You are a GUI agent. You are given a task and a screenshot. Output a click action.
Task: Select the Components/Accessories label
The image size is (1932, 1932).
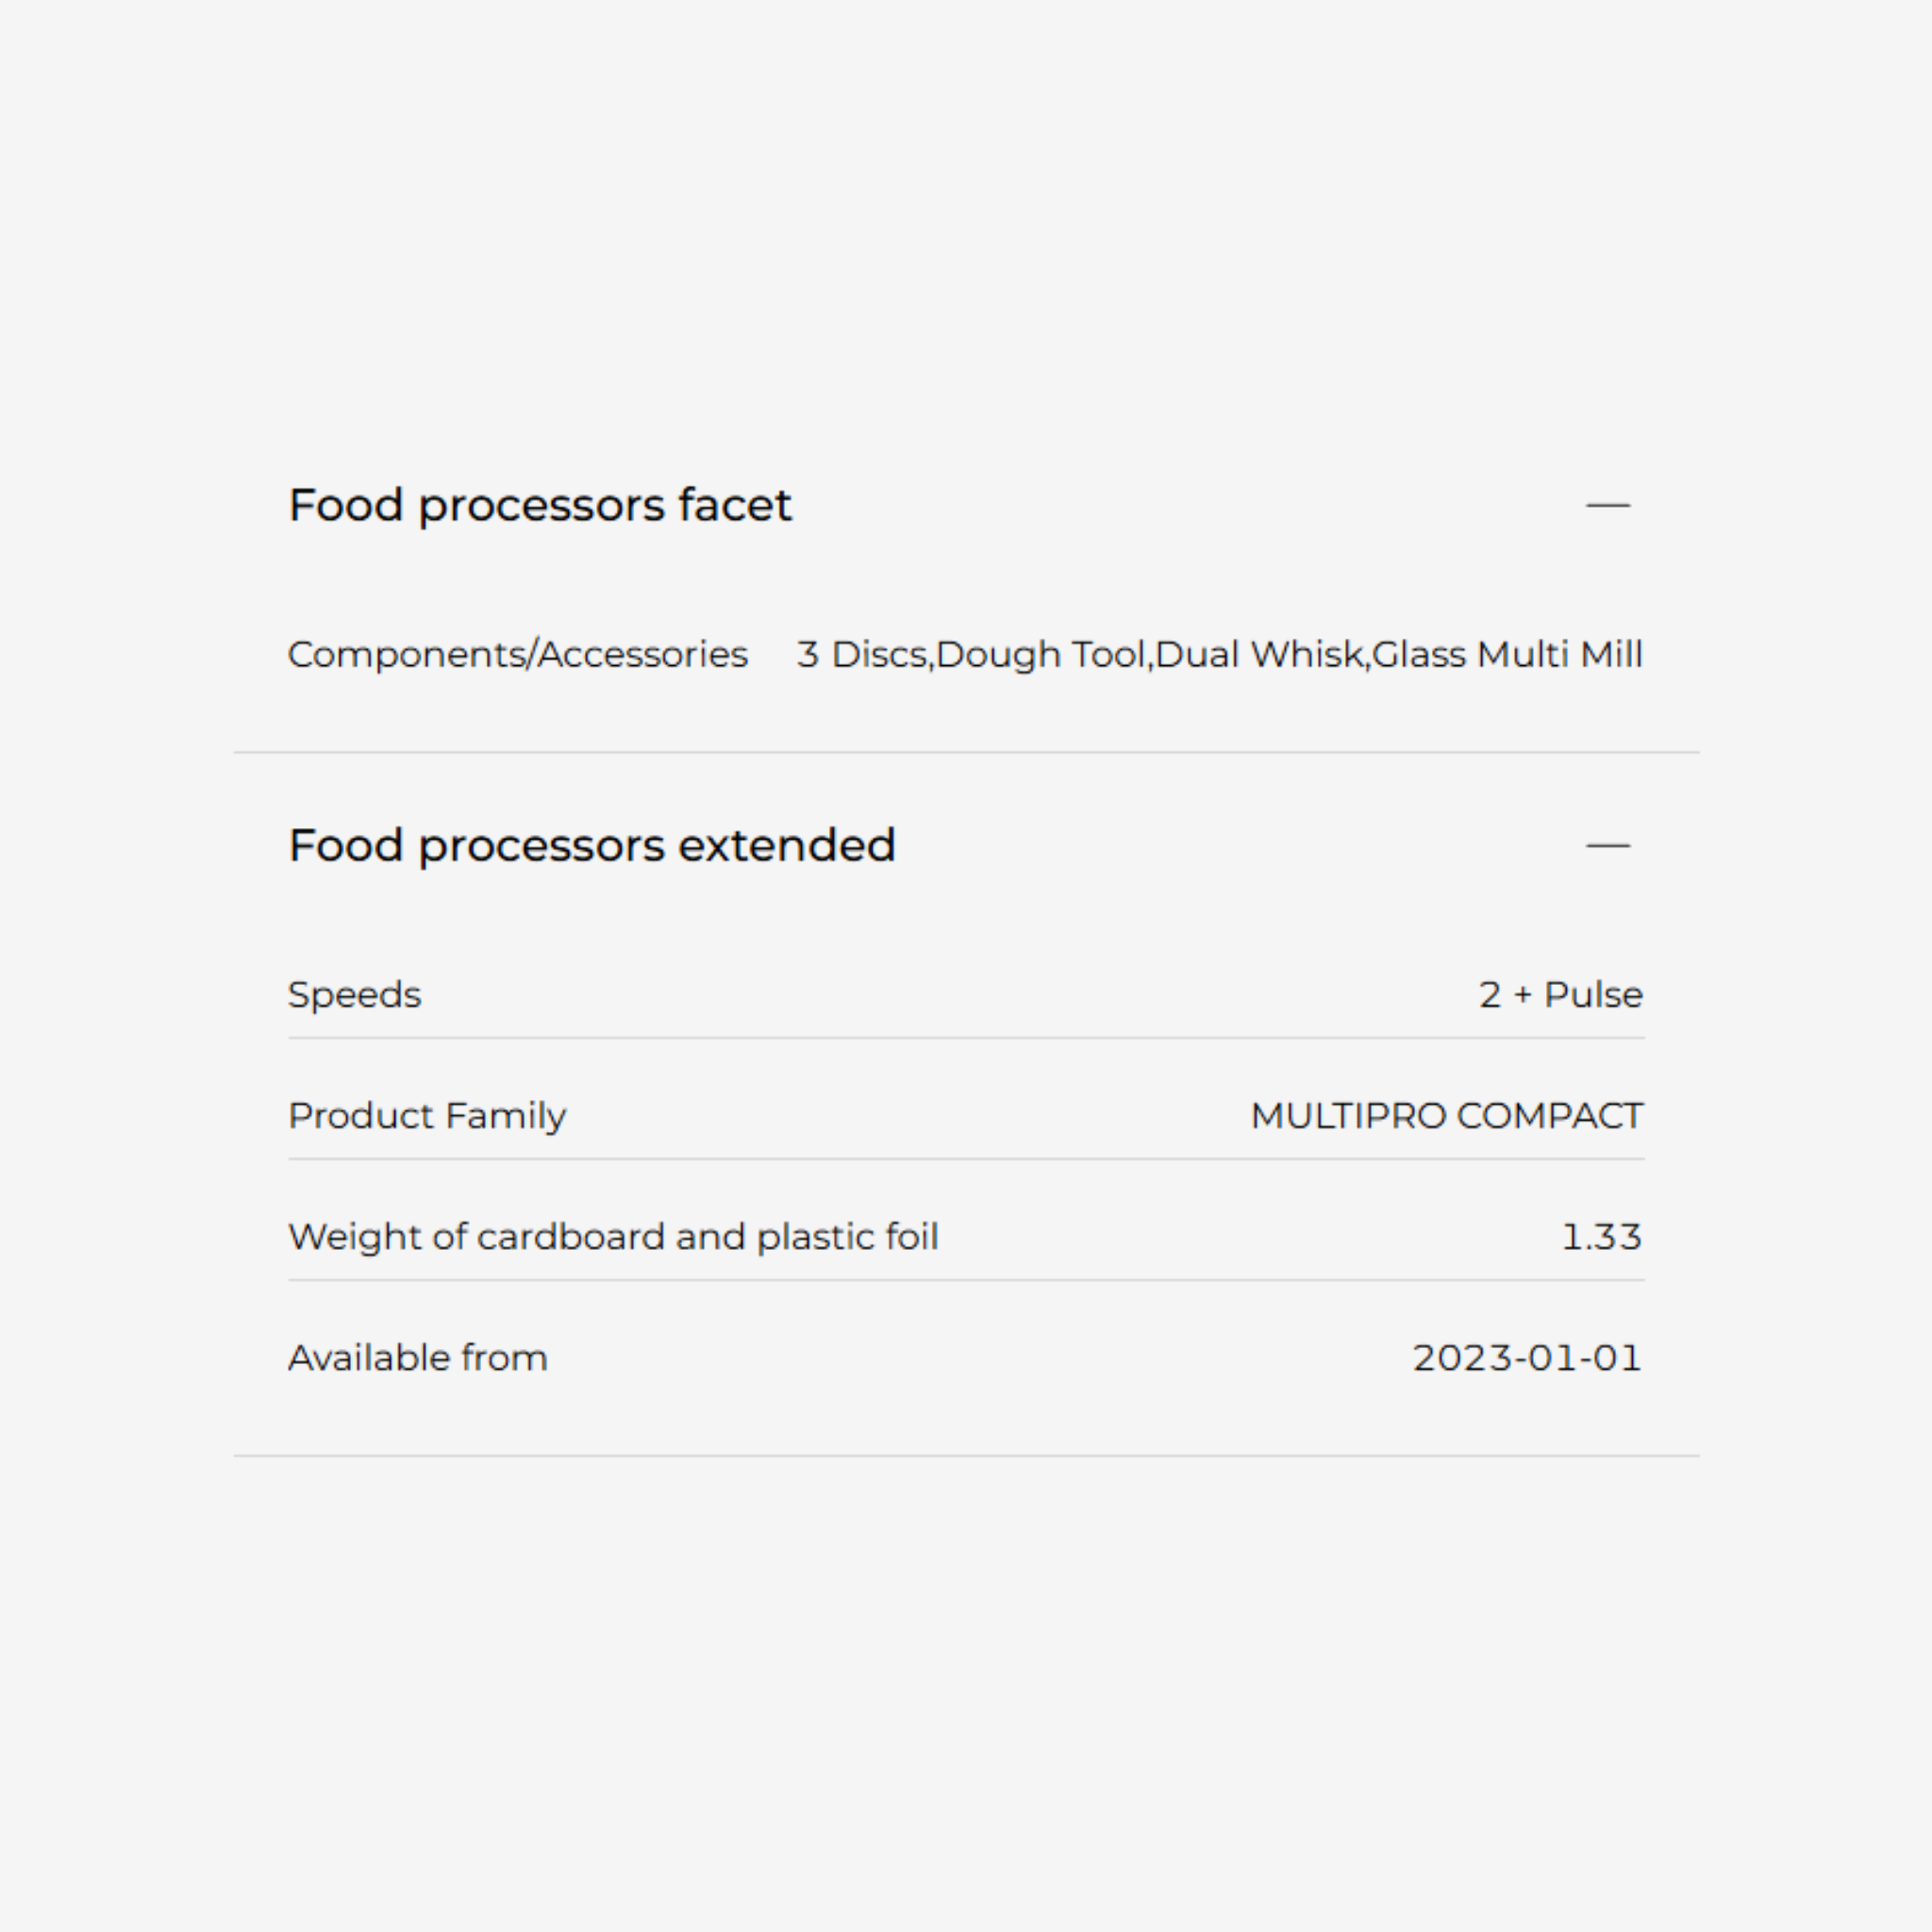click(517, 654)
